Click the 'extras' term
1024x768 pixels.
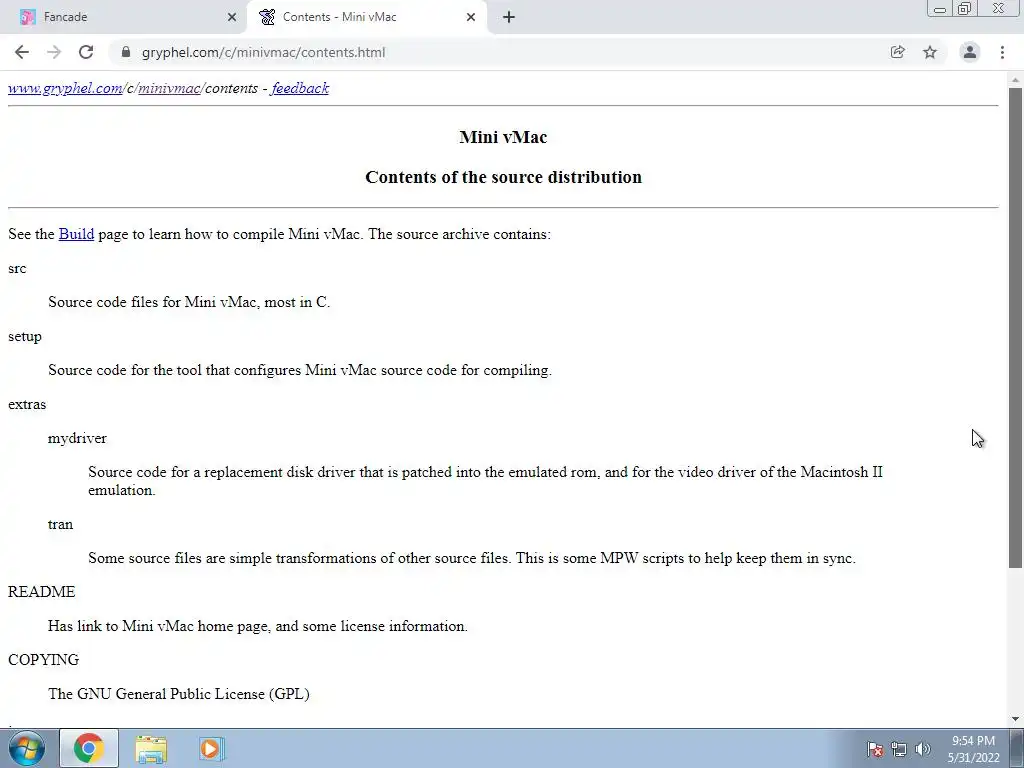(x=27, y=404)
